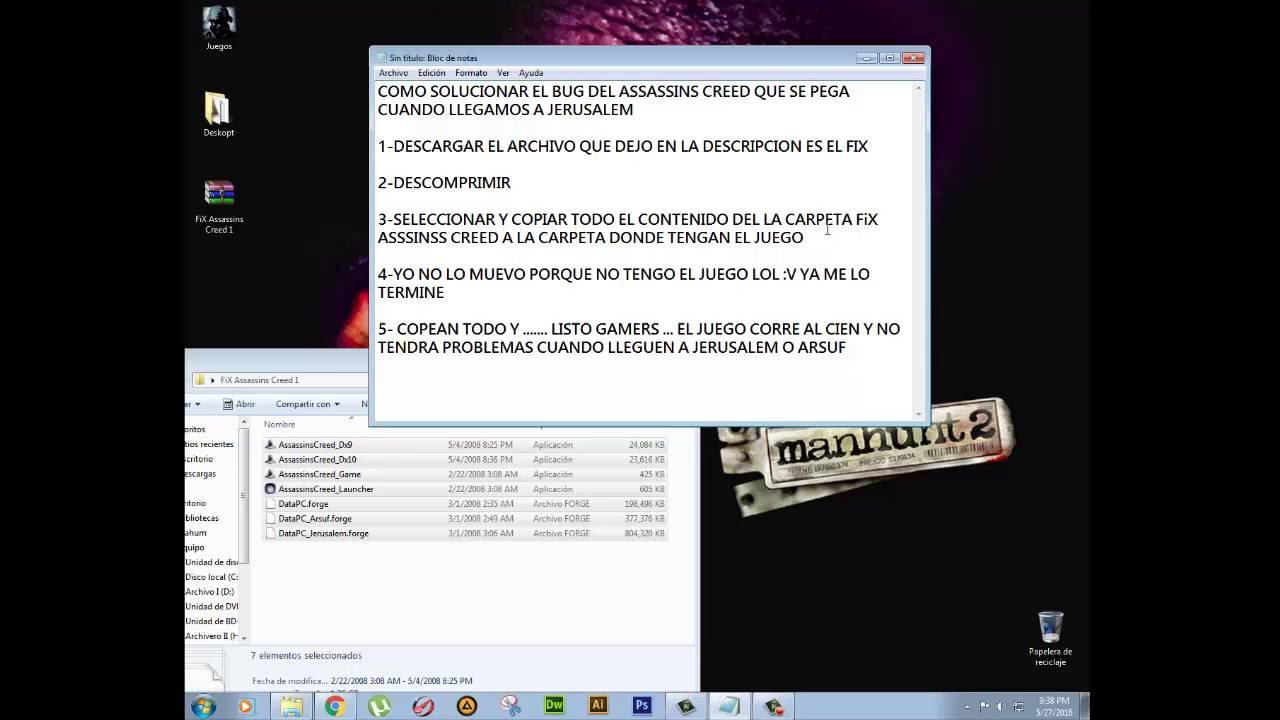Select 'Unidad de DVI' in navigation pane

pos(211,606)
